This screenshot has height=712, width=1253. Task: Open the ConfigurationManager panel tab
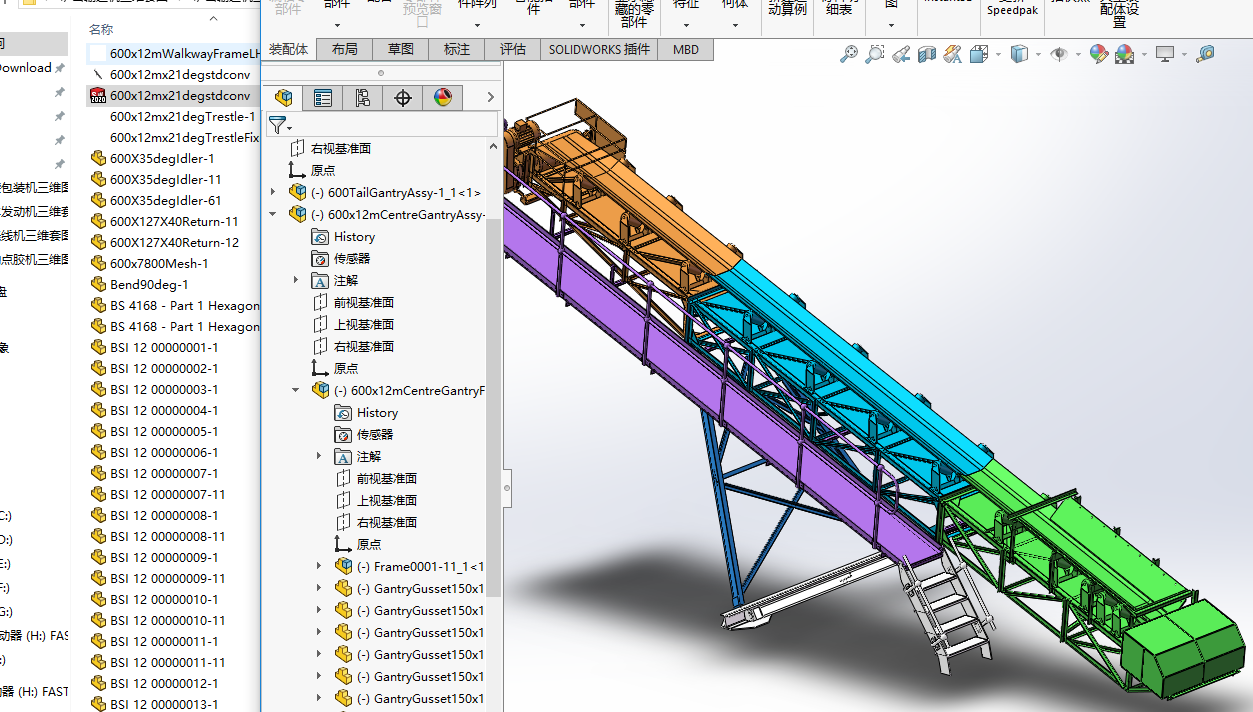[x=362, y=97]
